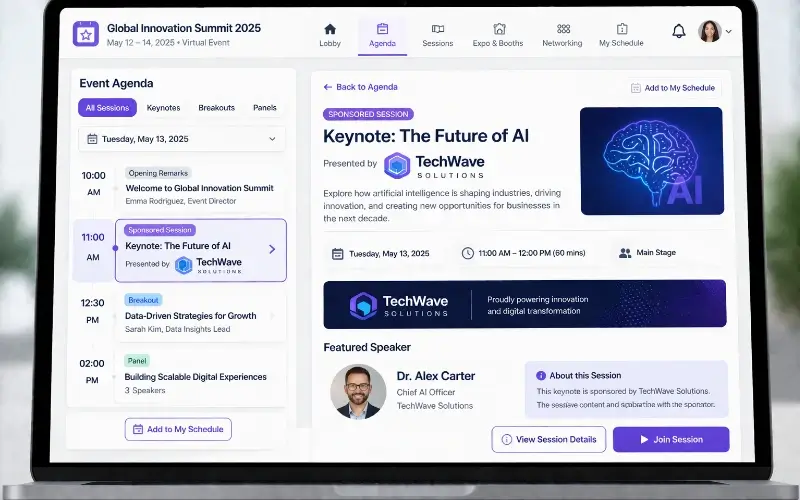The image size is (800, 500).
Task: Open notifications bell
Action: pos(678,32)
